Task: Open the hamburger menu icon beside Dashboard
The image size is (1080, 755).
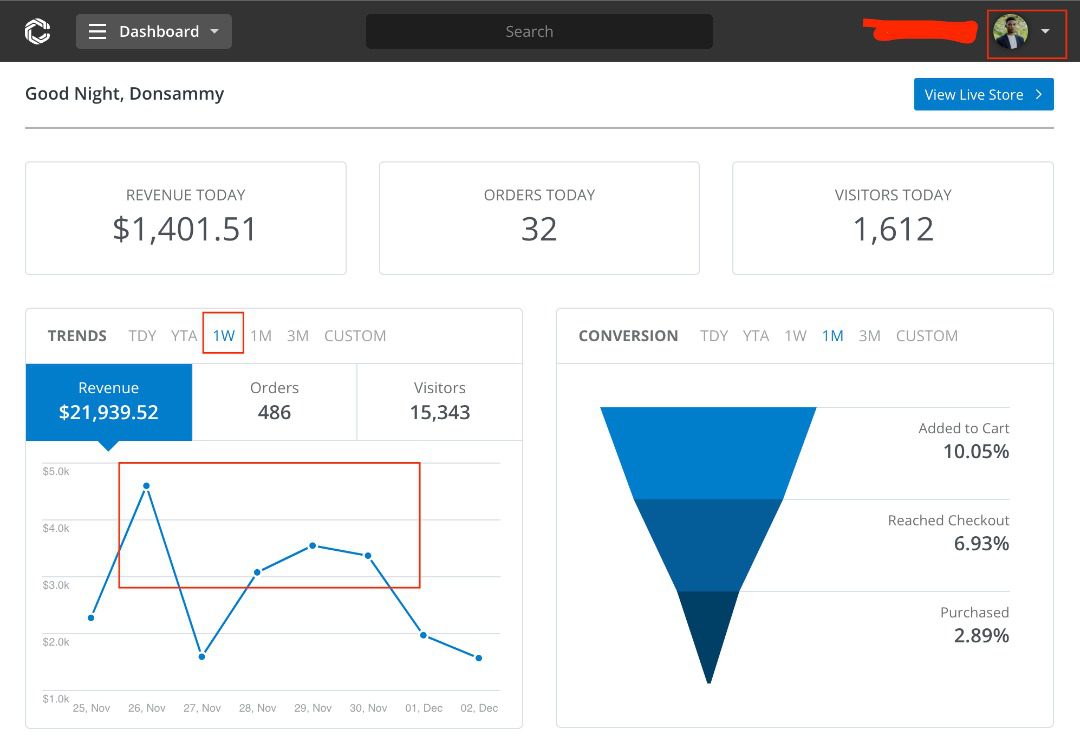Action: point(97,32)
